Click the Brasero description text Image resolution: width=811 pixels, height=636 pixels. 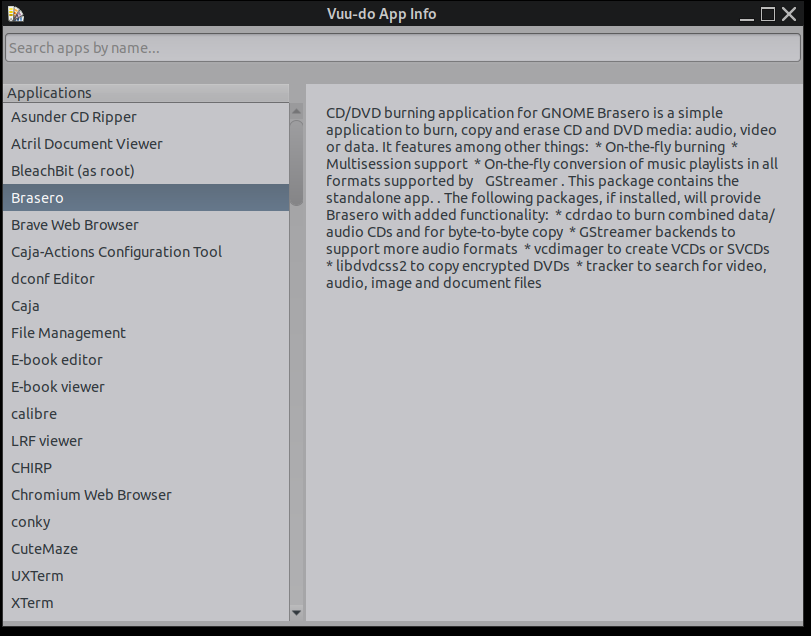[x=552, y=198]
